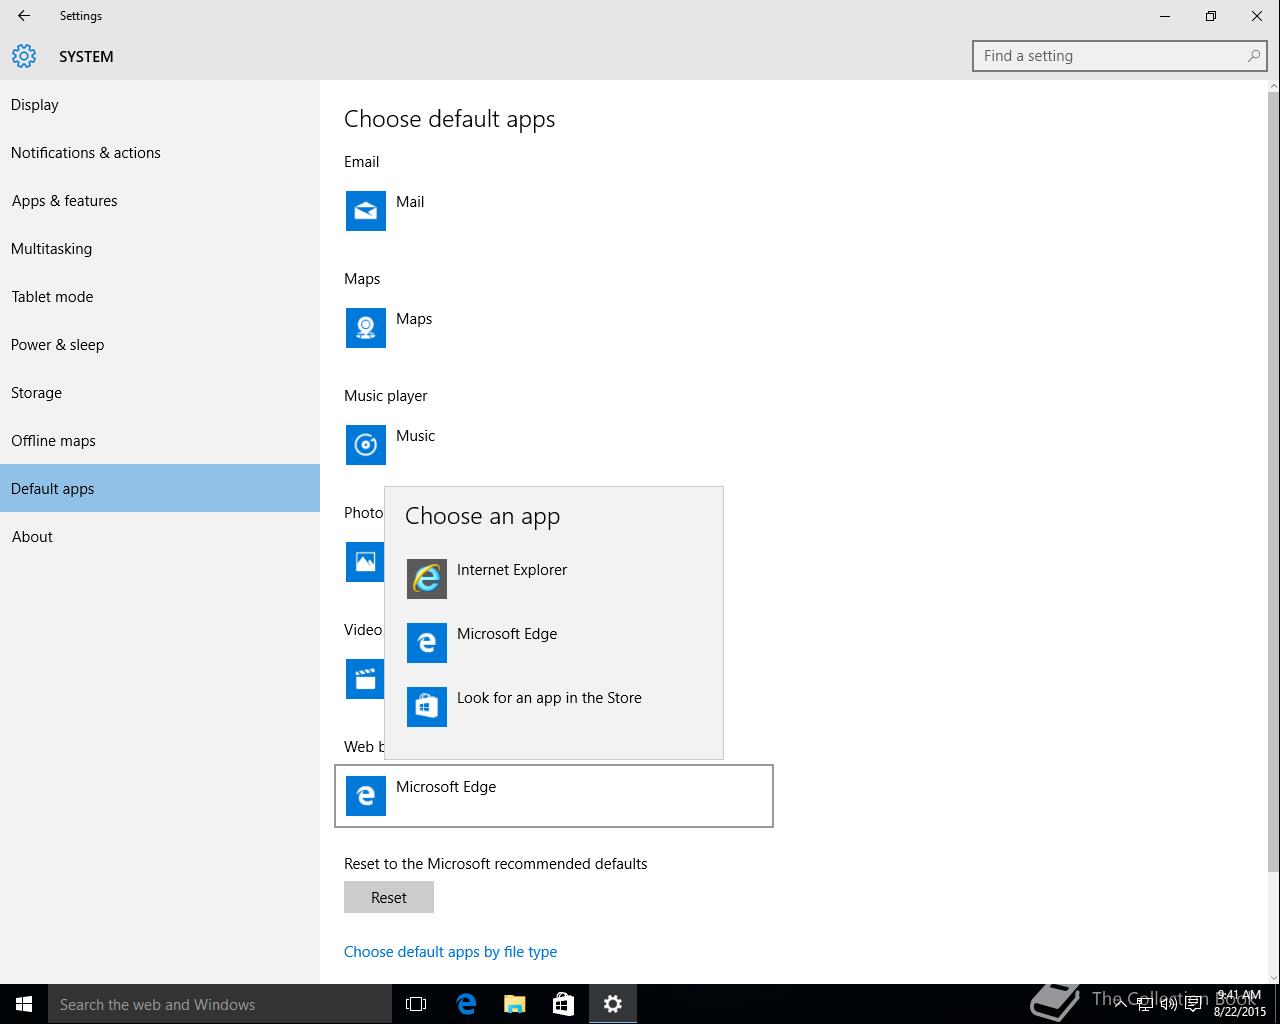
Task: Click the Search the web and Windows box
Action: click(x=220, y=1004)
